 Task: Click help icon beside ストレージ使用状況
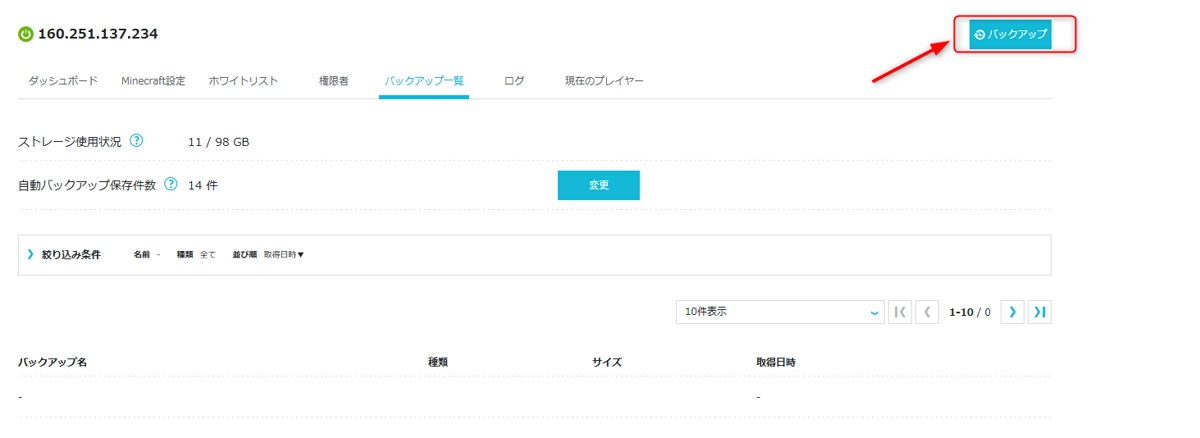137,141
